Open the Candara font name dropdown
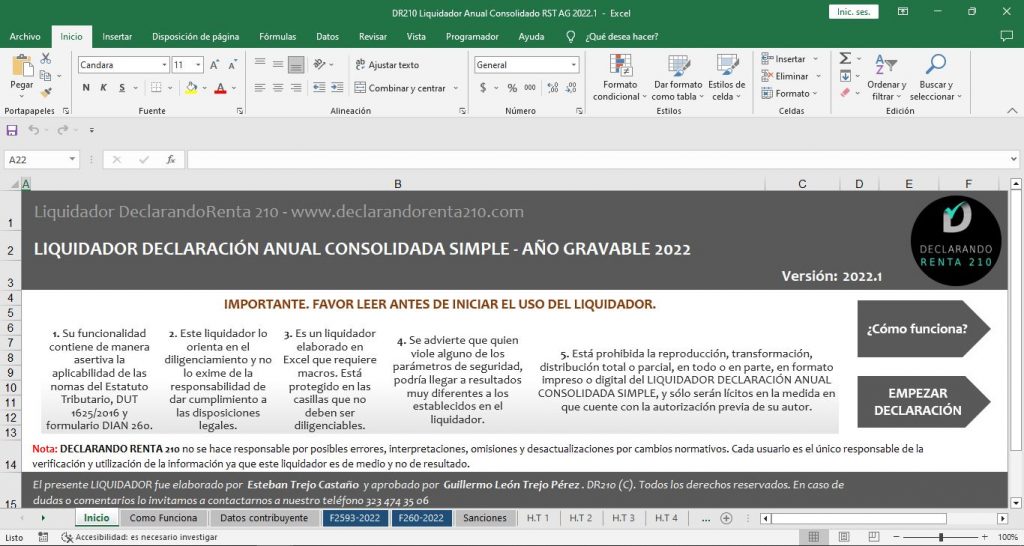 (x=165, y=65)
